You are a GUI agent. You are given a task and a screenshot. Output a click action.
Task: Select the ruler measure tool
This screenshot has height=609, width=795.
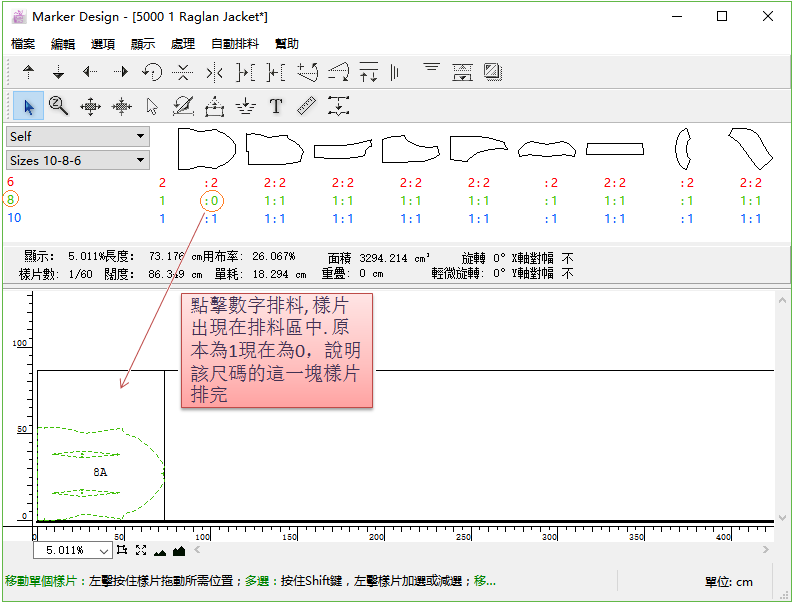tap(307, 106)
